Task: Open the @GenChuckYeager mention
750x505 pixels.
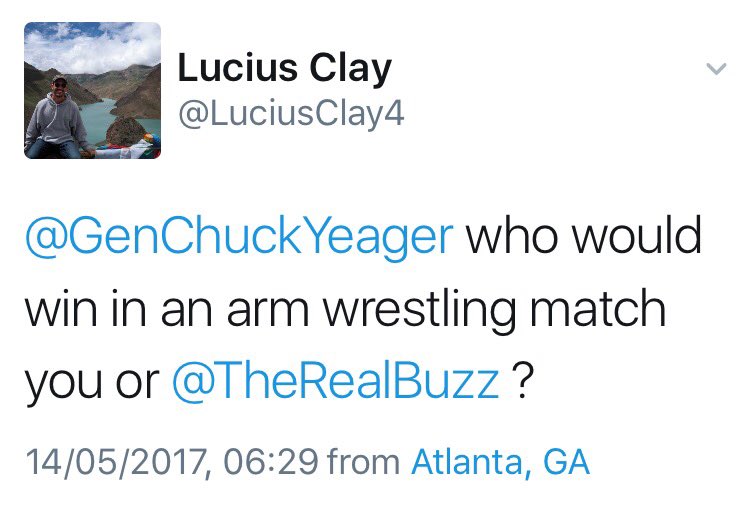Action: [239, 237]
